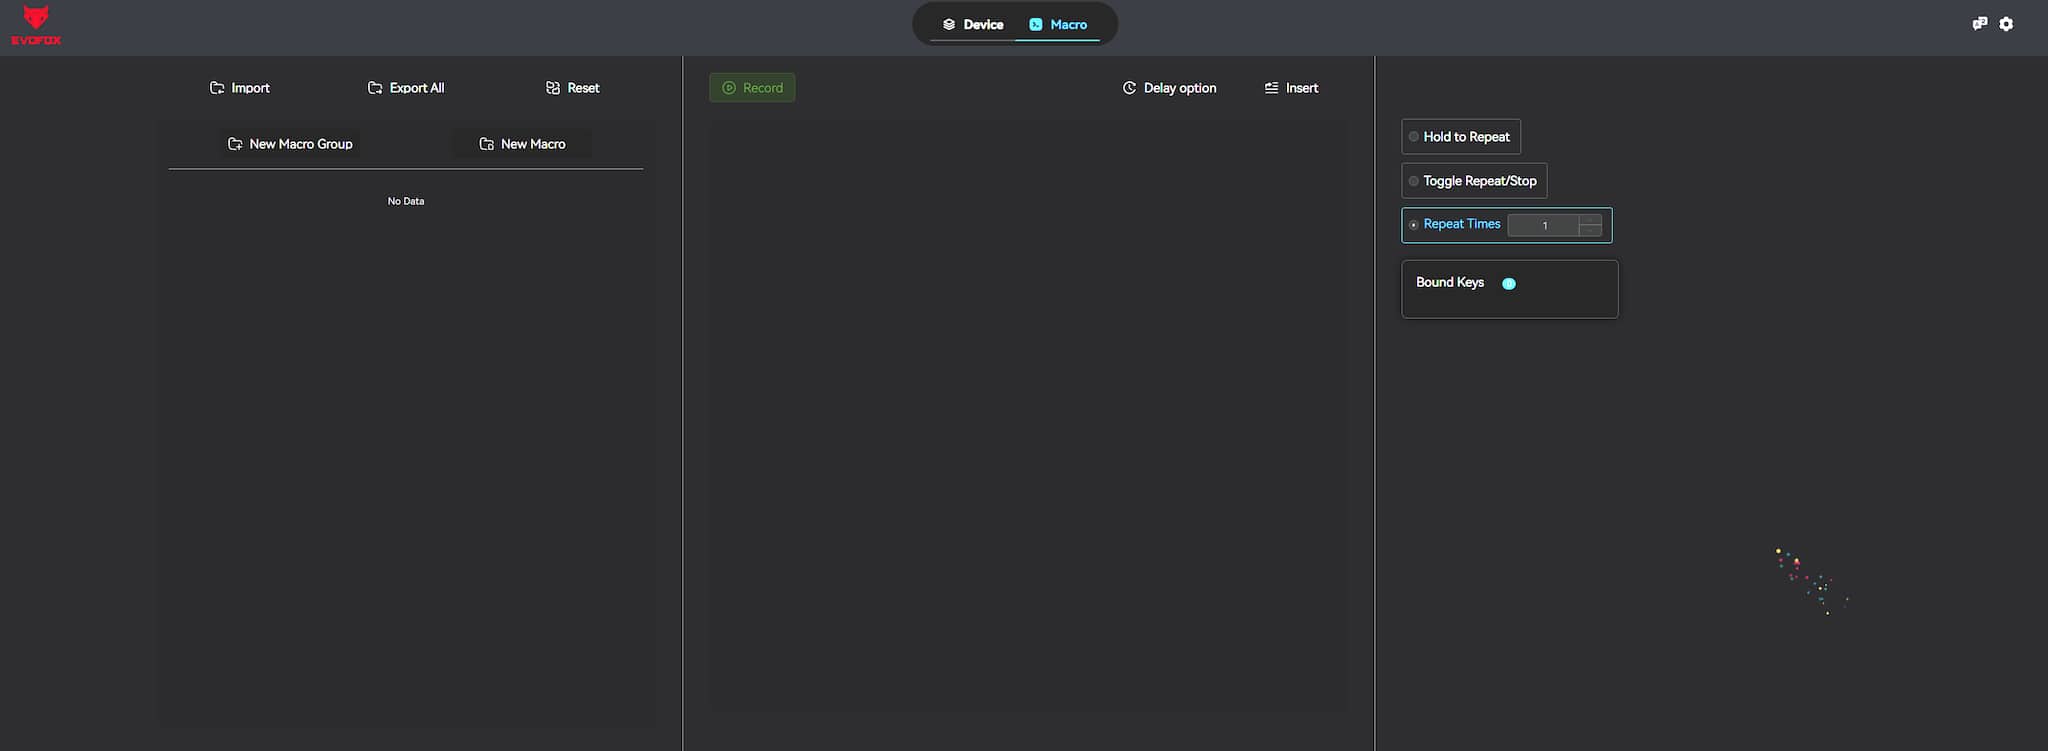The image size is (2048, 751).
Task: Open the language translation icon
Action: pos(1979,24)
